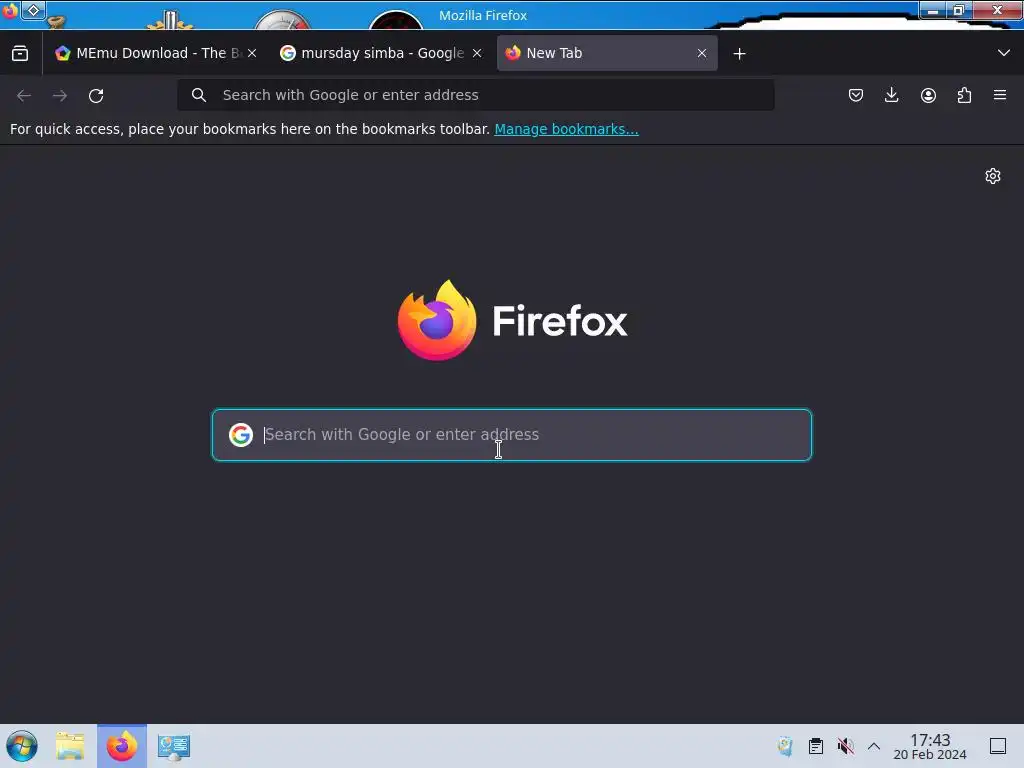Click the Google icon in the search box
This screenshot has height=768, width=1024.
[x=241, y=435]
